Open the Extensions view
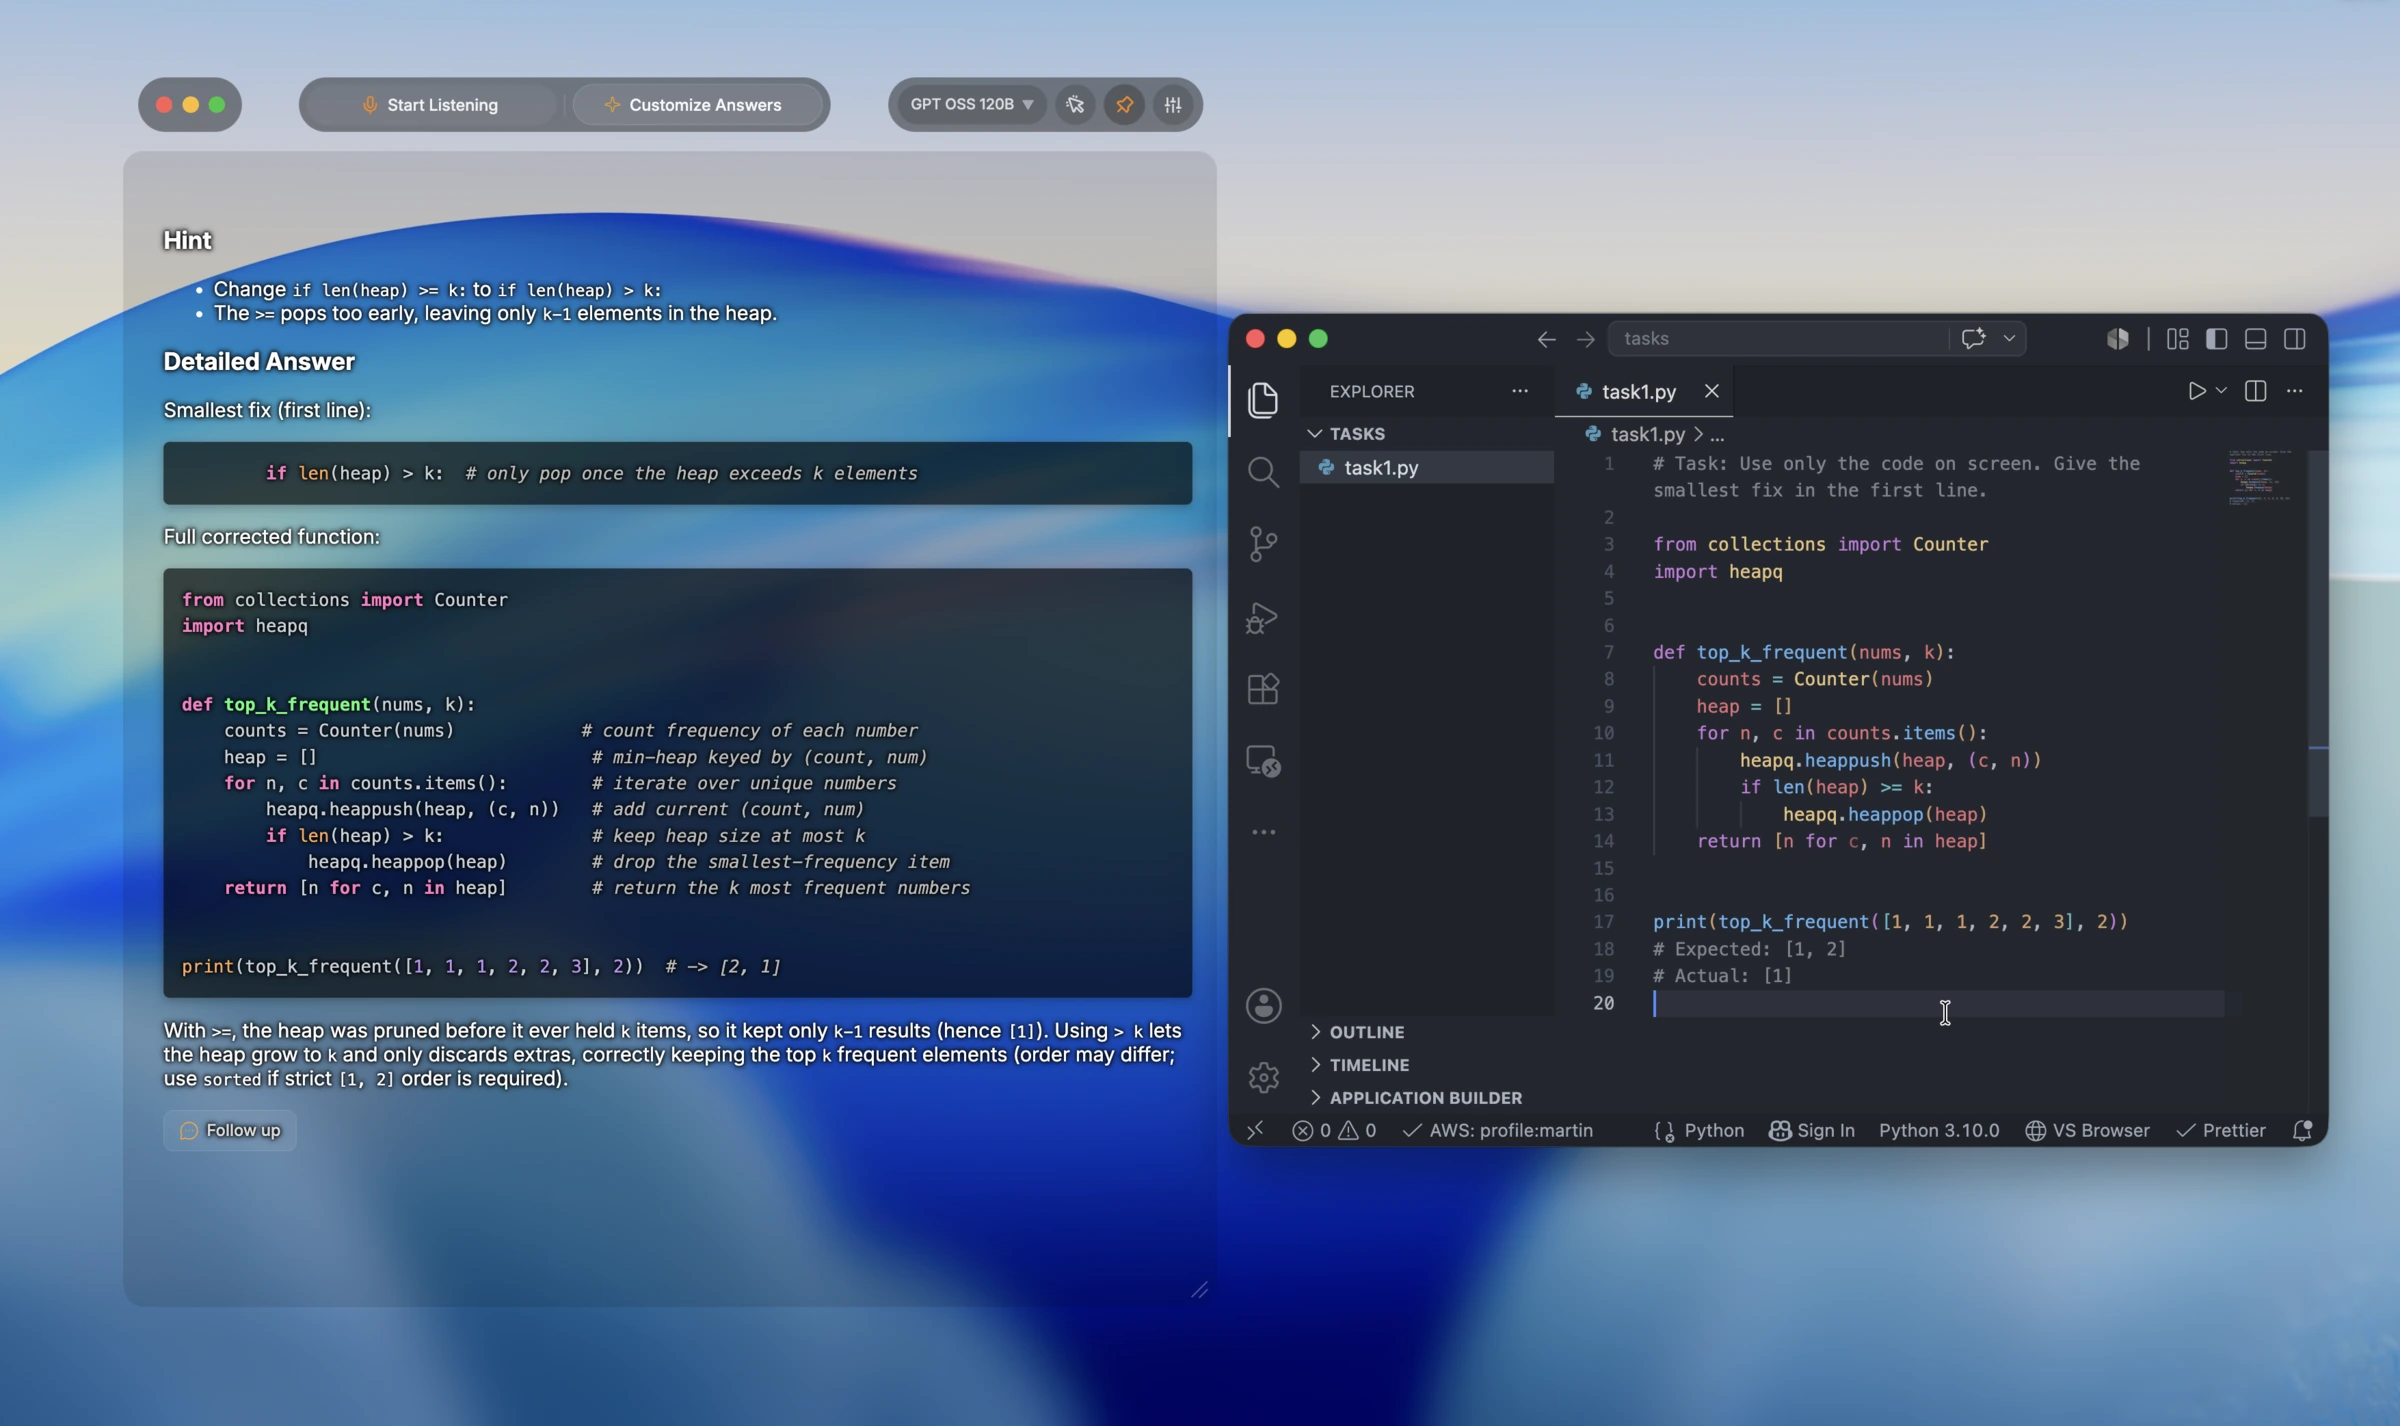The height and width of the screenshot is (1426, 2400). (x=1263, y=689)
